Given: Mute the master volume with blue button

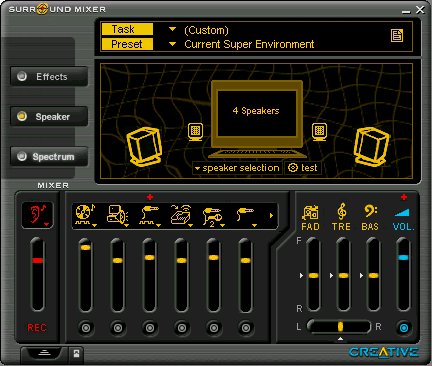Looking at the screenshot, I should pyautogui.click(x=403, y=328).
